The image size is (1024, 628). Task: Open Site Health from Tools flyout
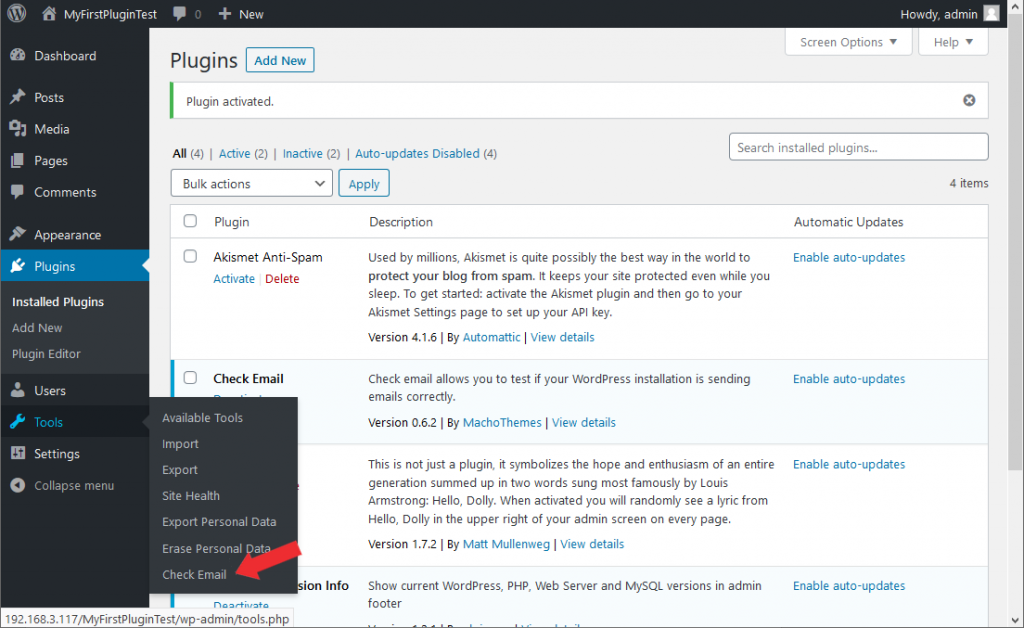pyautogui.click(x=191, y=496)
